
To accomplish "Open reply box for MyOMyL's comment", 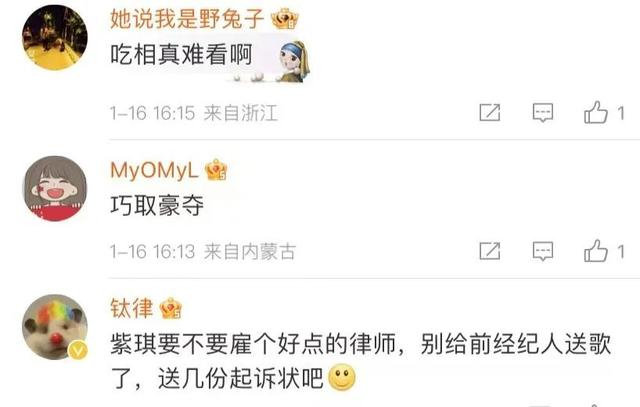I will [543, 251].
